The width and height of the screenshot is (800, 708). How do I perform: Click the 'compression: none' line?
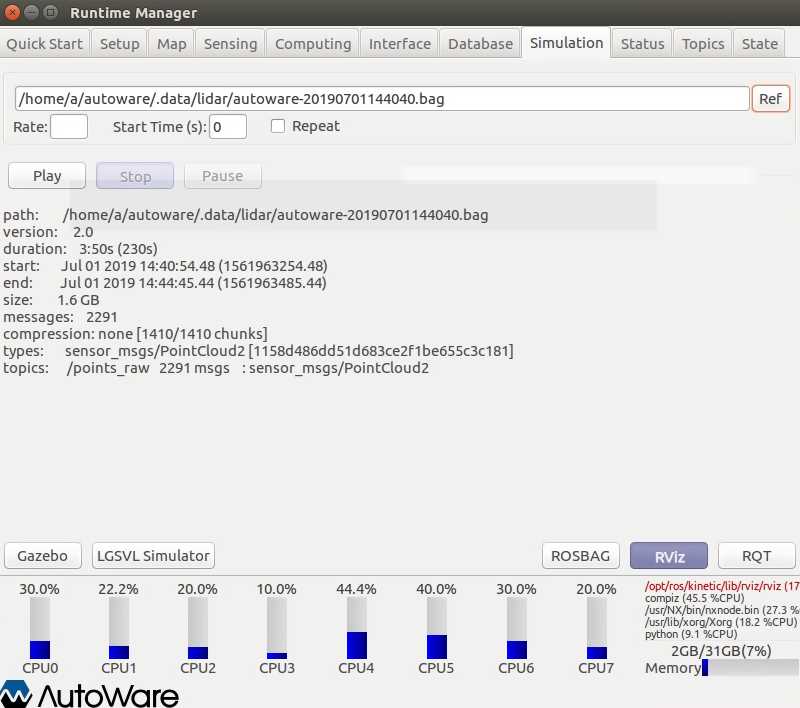tap(135, 334)
